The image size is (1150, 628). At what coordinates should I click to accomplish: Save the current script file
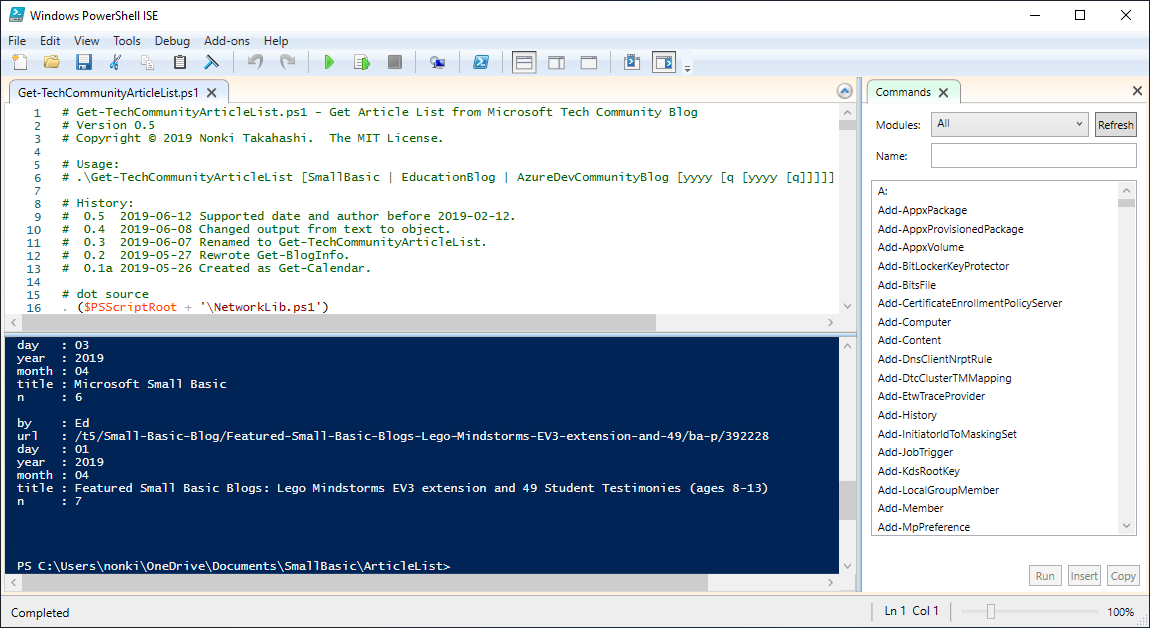tap(84, 61)
